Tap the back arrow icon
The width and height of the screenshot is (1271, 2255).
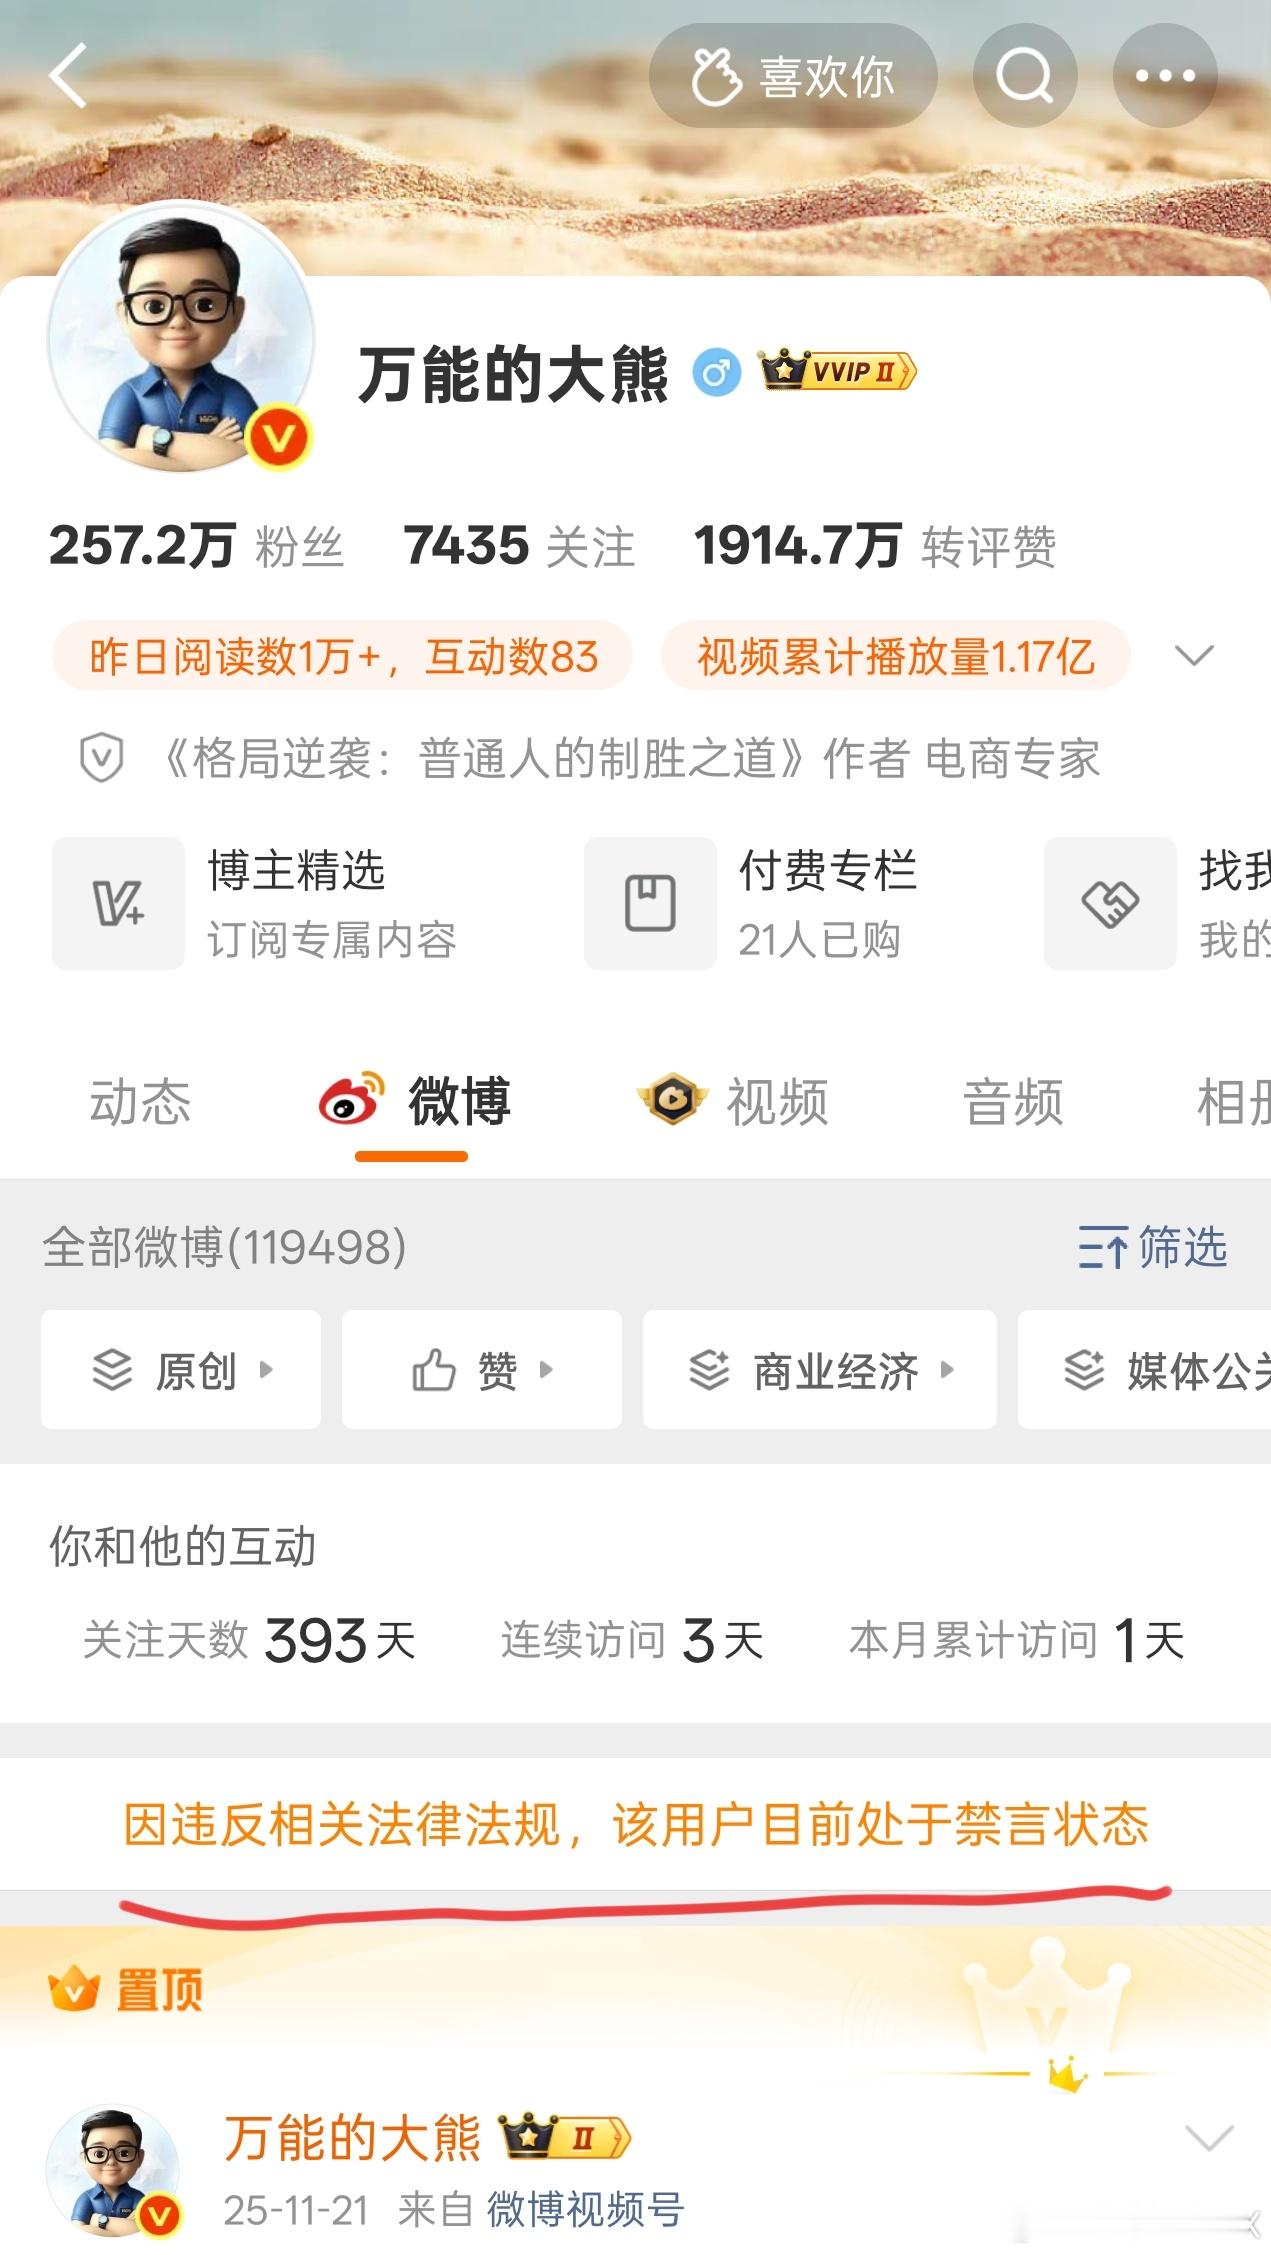click(68, 75)
